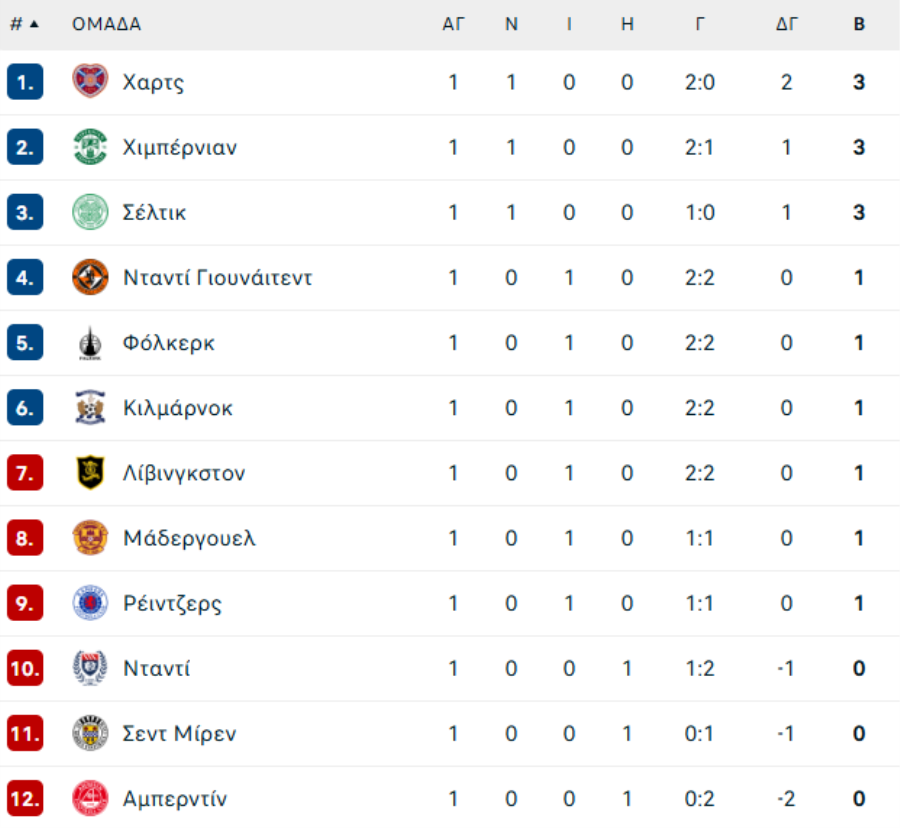Click the Σεντ Μίρεν crest icon
This screenshot has height=828, width=900.
(90, 733)
